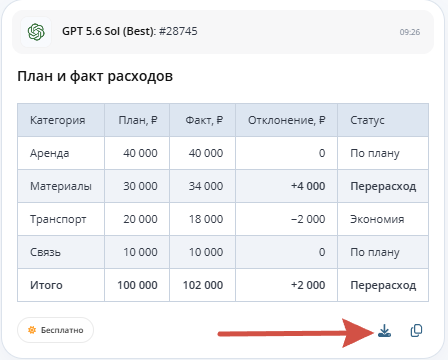The width and height of the screenshot is (448, 360).
Task: Select the Материалы category cell
Action: 61,186
